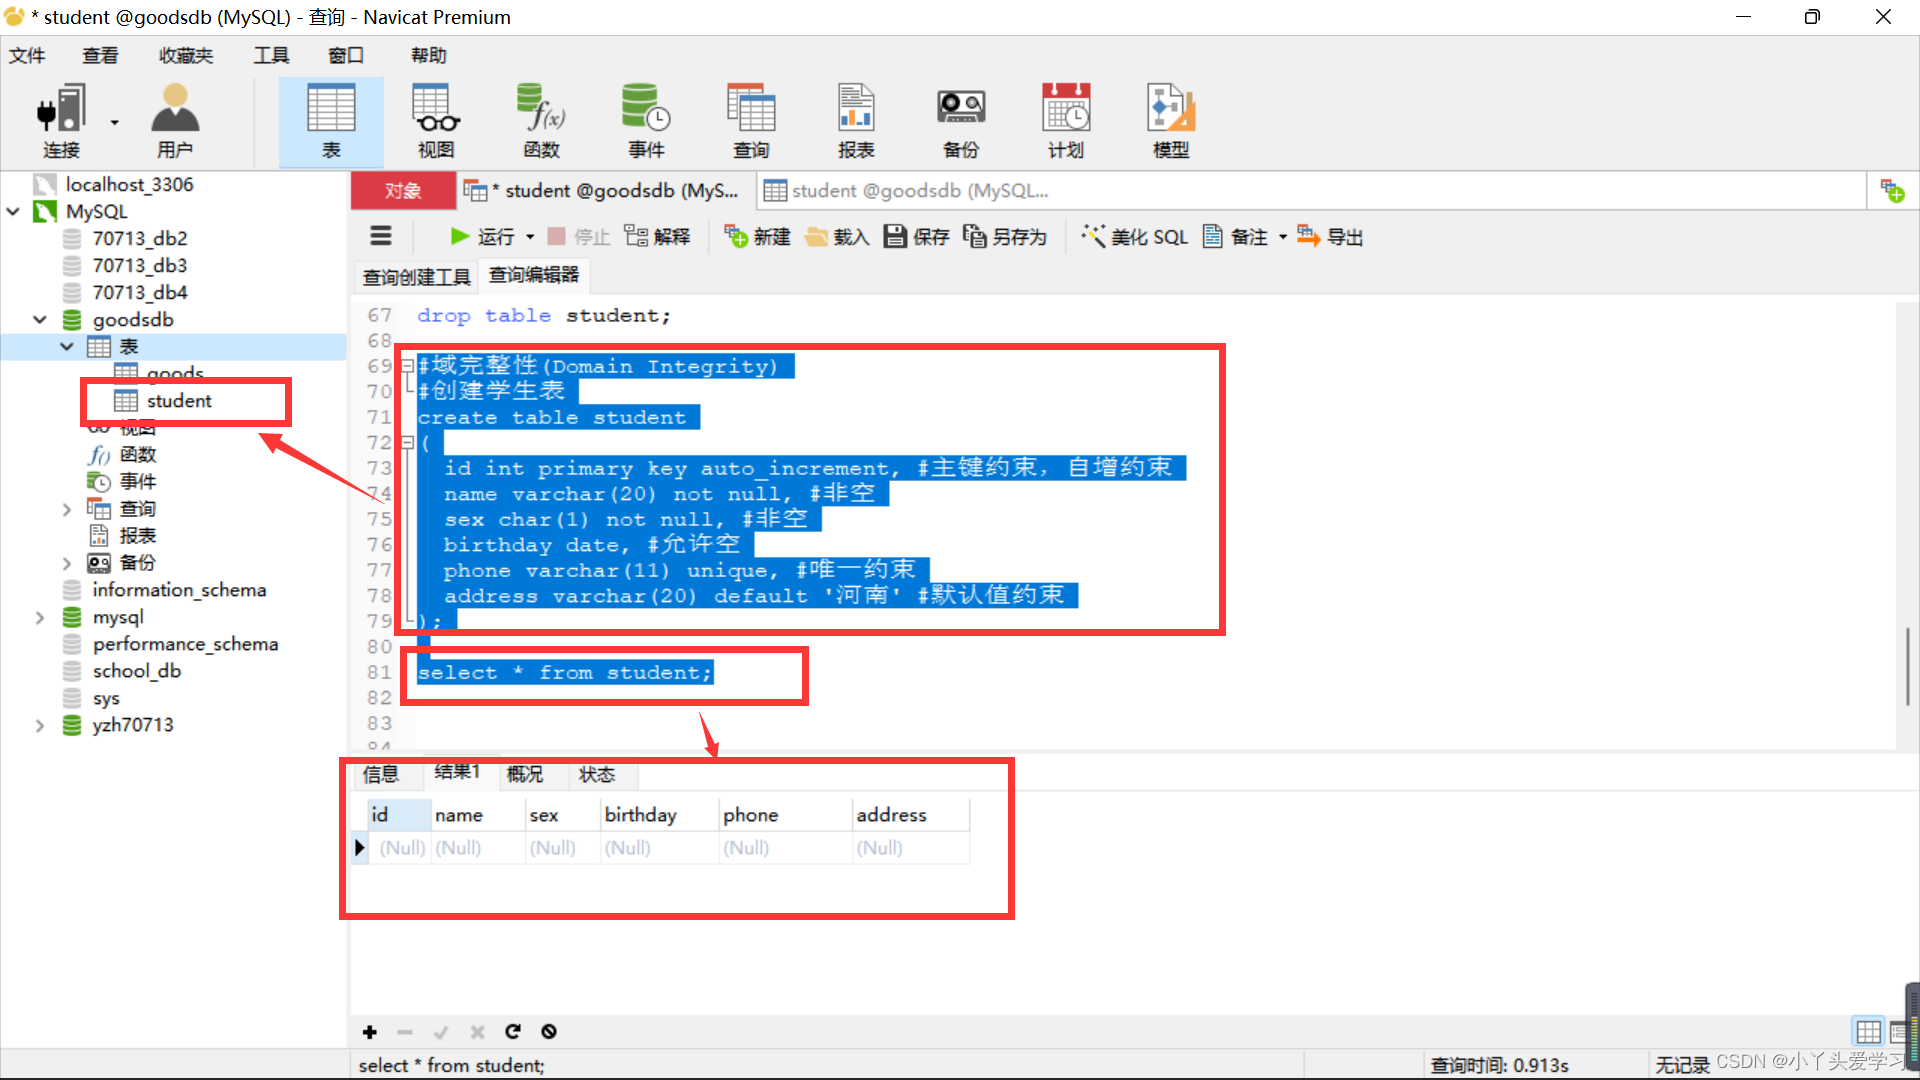Click the birthday column header
The width and height of the screenshot is (1920, 1080).
(658, 815)
